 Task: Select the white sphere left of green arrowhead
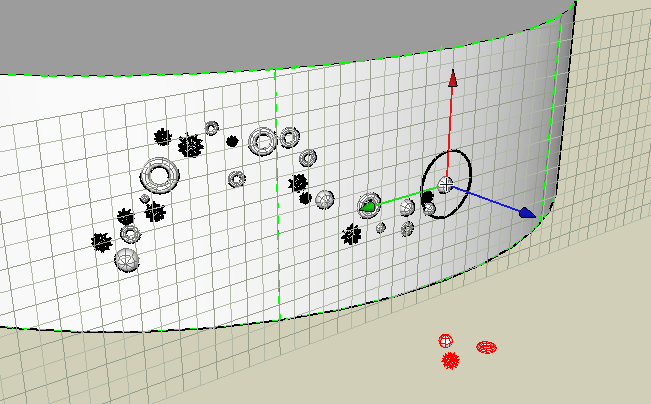[x=324, y=200]
